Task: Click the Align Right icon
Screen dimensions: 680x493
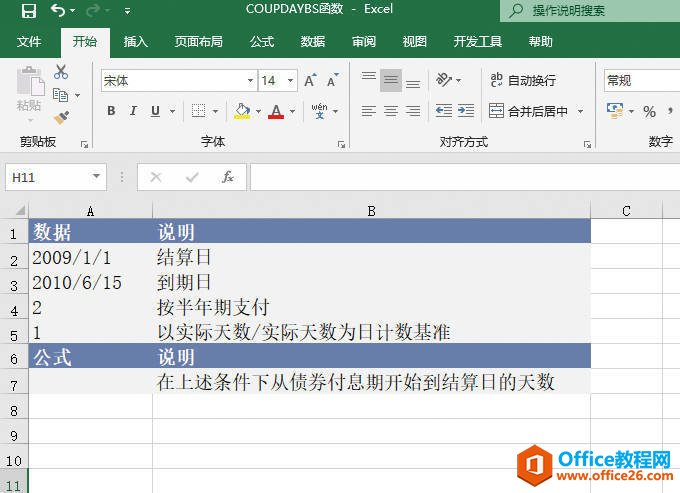Action: pos(413,111)
